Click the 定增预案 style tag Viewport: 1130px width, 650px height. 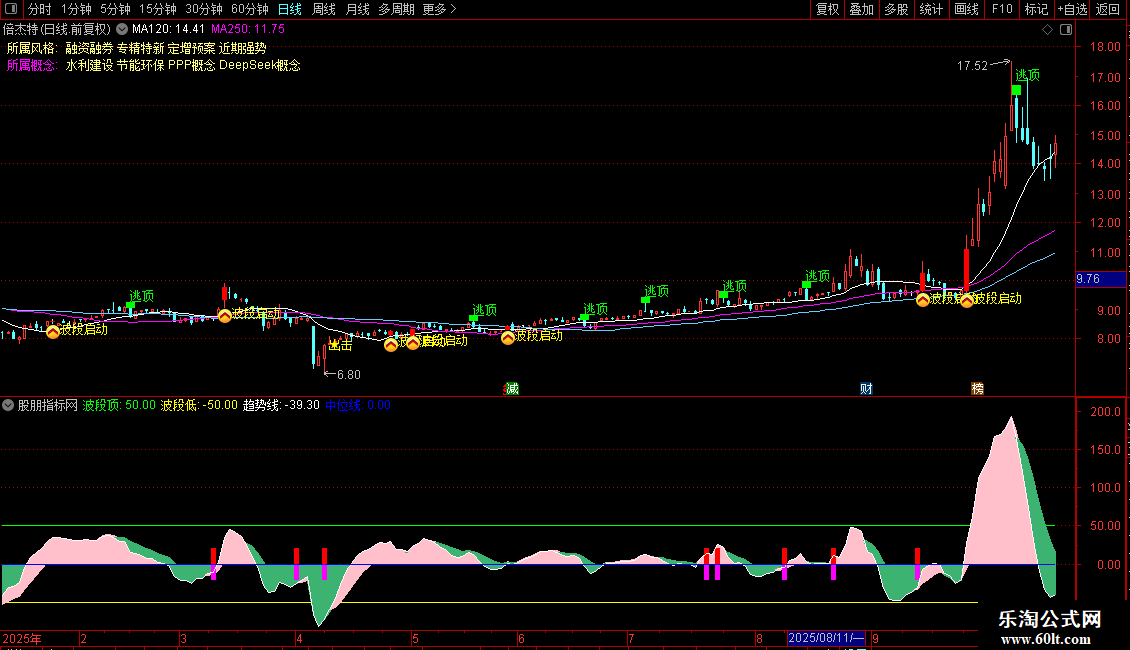coord(192,48)
